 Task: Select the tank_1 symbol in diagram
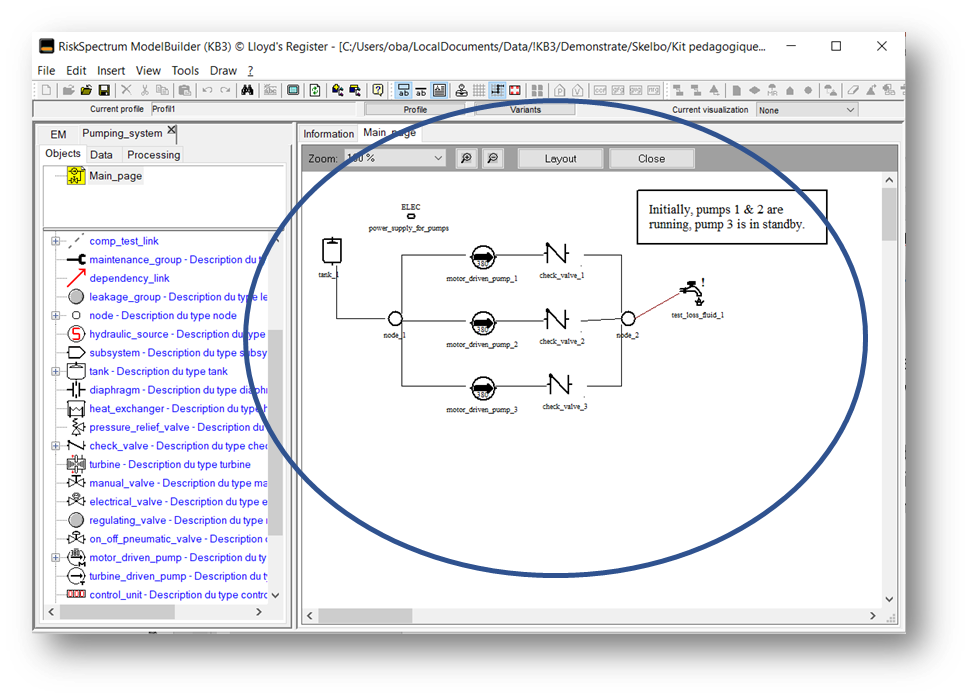(x=332, y=251)
